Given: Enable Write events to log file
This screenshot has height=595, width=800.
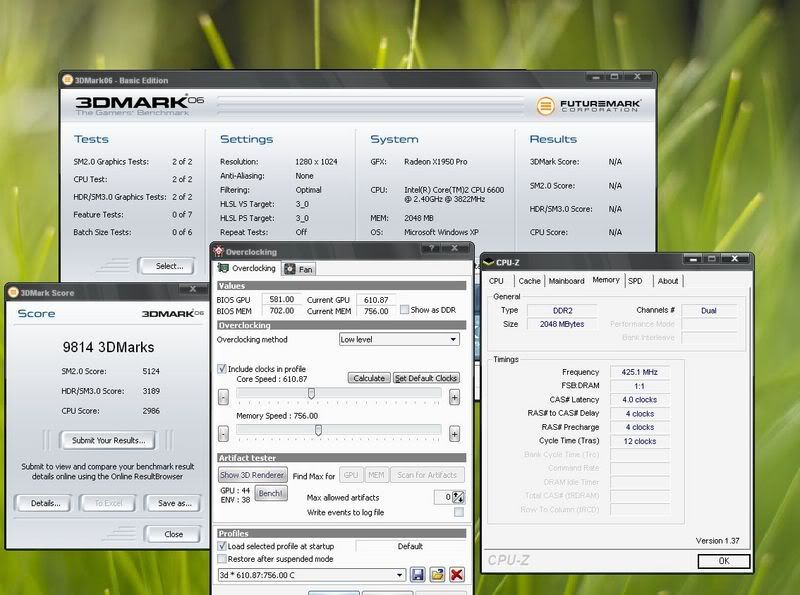Looking at the screenshot, I should point(459,512).
